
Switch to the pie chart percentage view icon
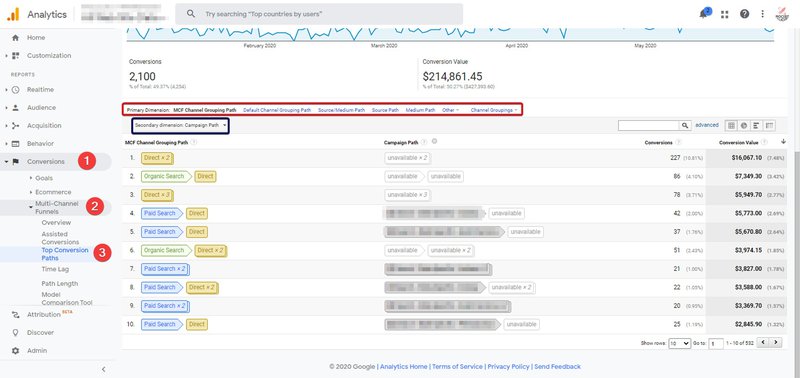tap(744, 125)
